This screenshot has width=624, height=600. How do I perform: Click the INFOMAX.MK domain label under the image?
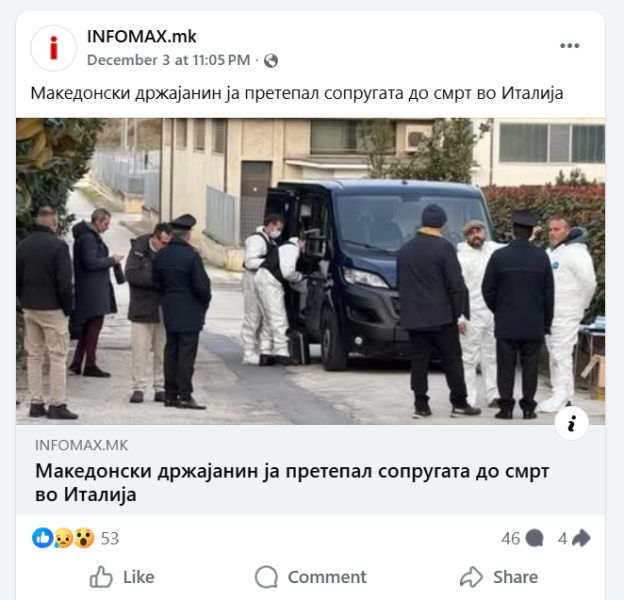tap(82, 445)
